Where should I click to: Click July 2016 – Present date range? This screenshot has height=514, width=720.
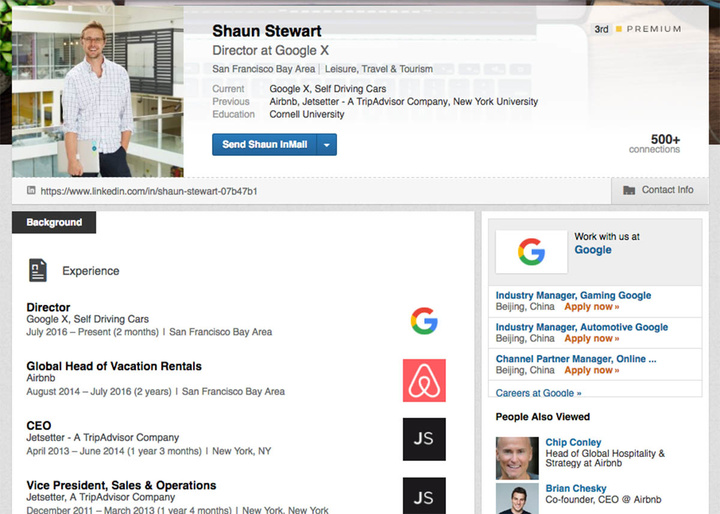pos(92,332)
